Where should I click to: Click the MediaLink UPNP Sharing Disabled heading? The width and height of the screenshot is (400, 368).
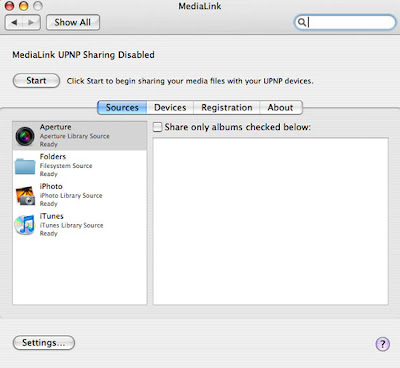tap(83, 55)
